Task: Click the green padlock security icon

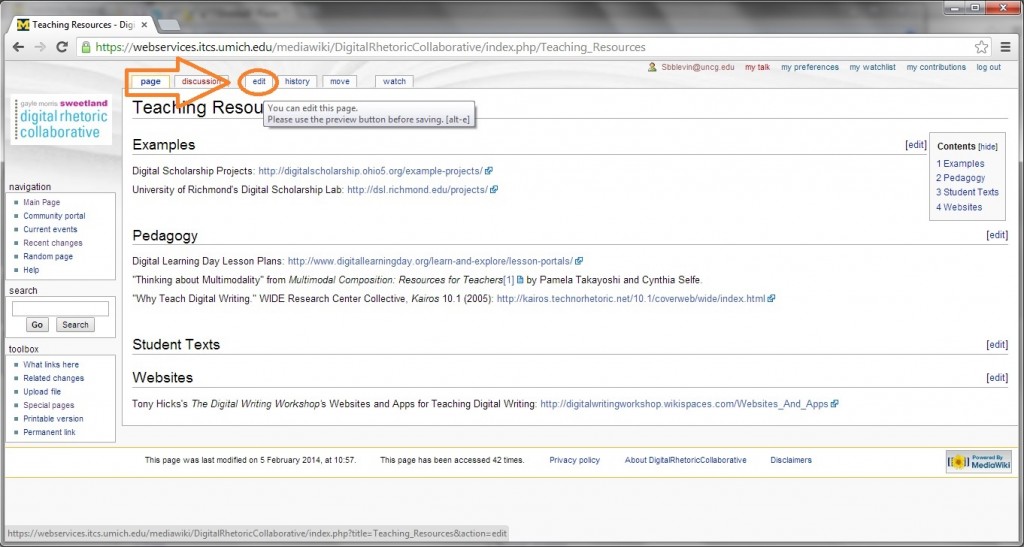Action: (x=86, y=47)
